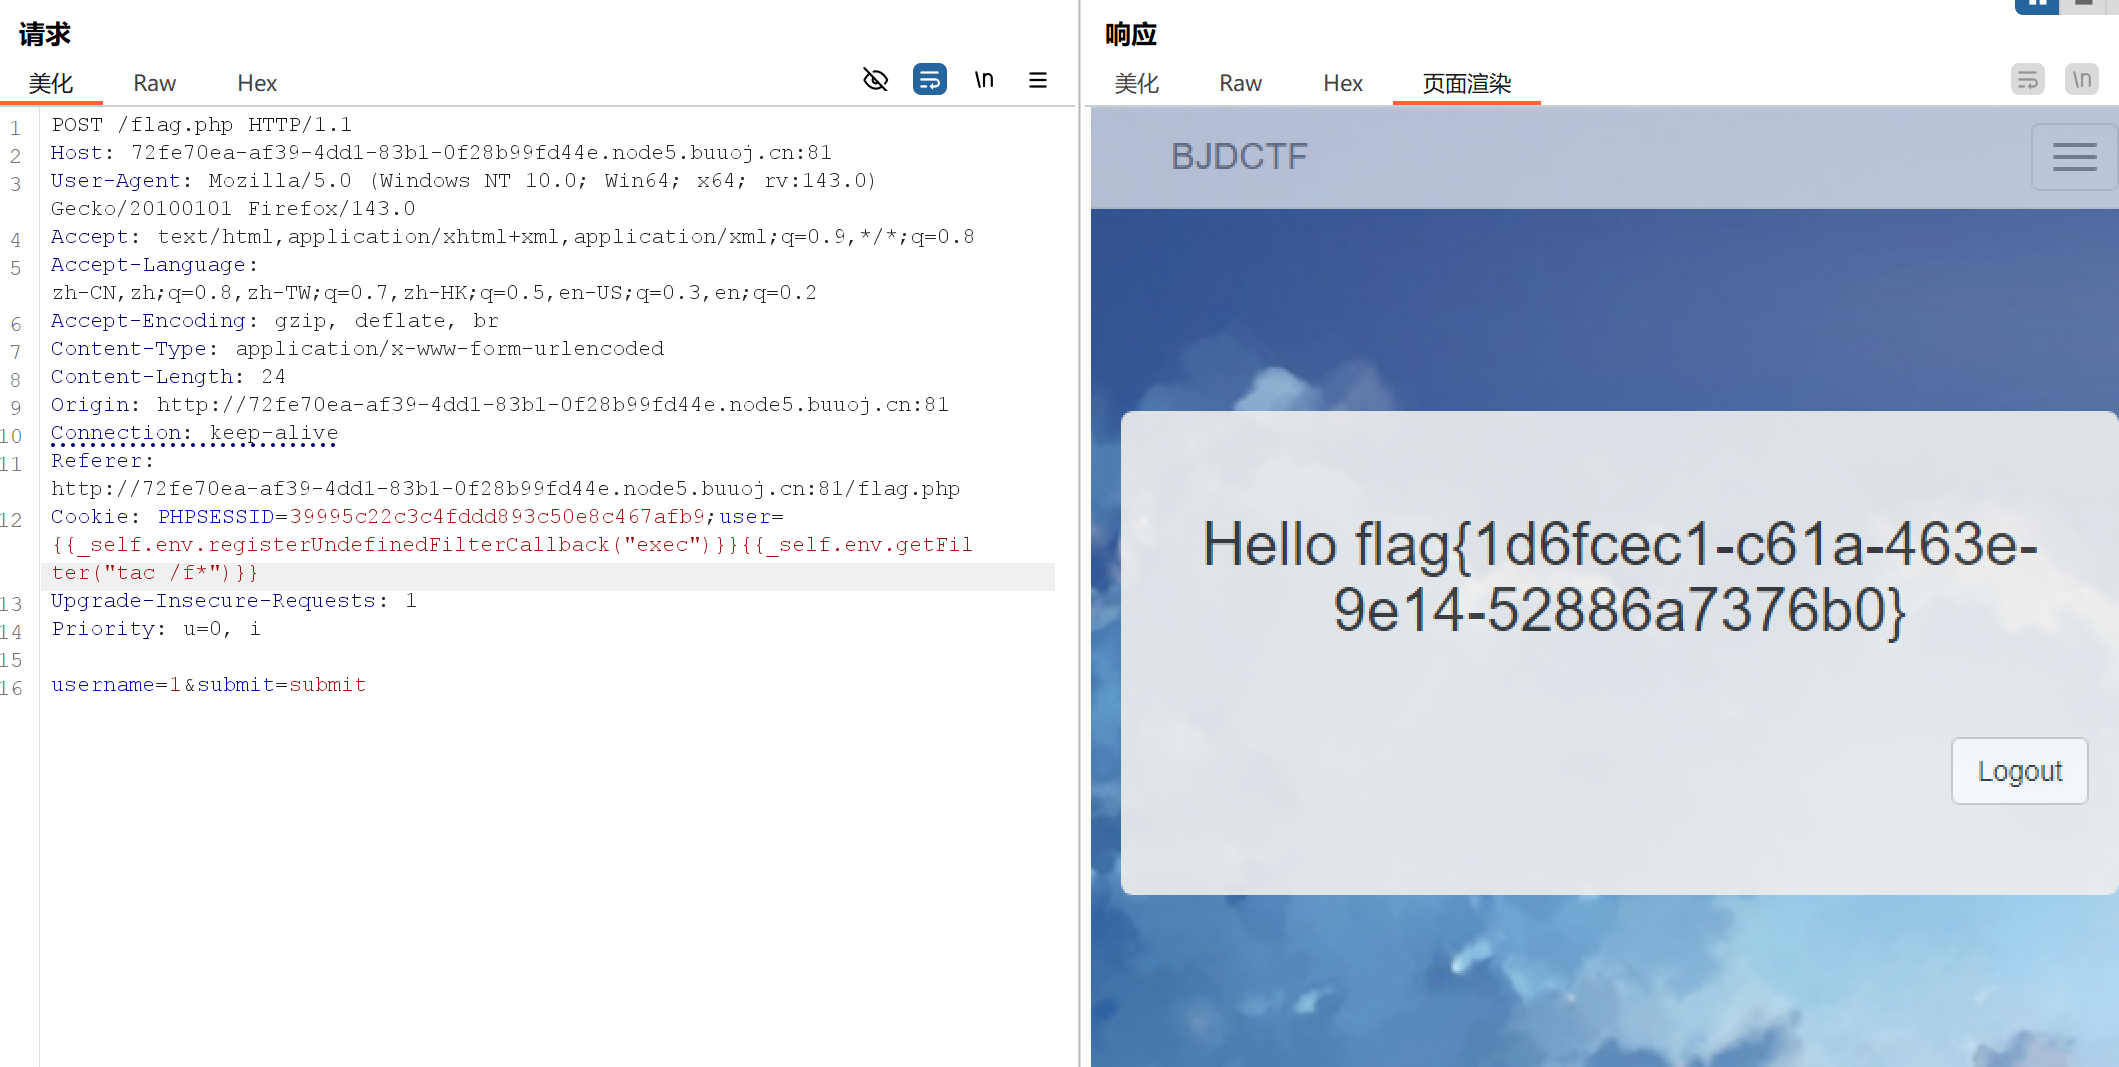This screenshot has height=1067, width=2119.
Task: Click the BJDCTF brand link
Action: [1239, 157]
